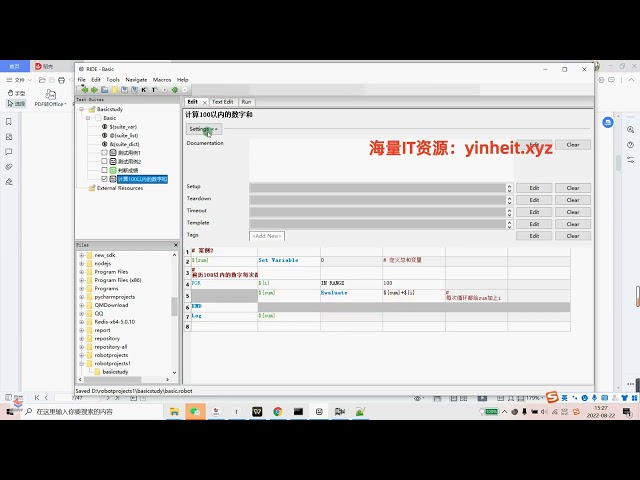Click the Log keyword cell in row 7

point(224,316)
